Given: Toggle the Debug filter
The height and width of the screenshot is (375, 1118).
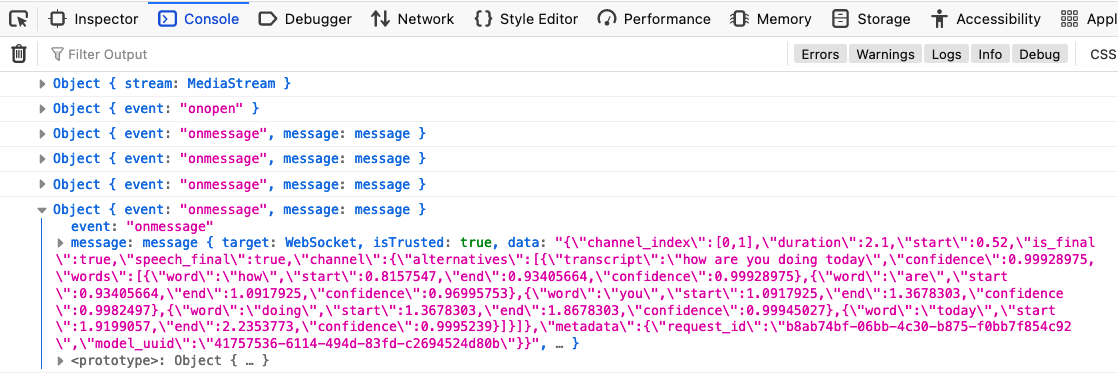Looking at the screenshot, I should (x=1039, y=54).
